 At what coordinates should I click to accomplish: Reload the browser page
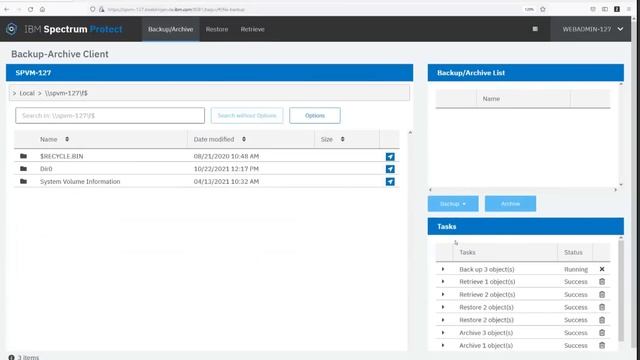pos(31,9)
